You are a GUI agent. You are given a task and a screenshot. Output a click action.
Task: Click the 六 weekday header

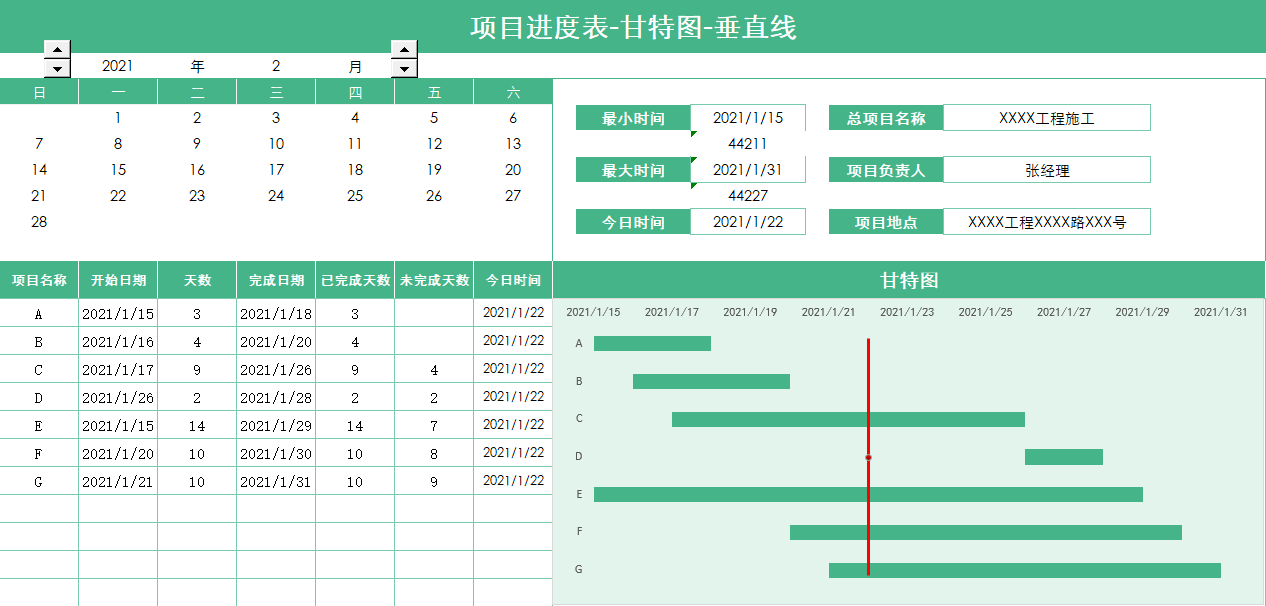pyautogui.click(x=513, y=92)
